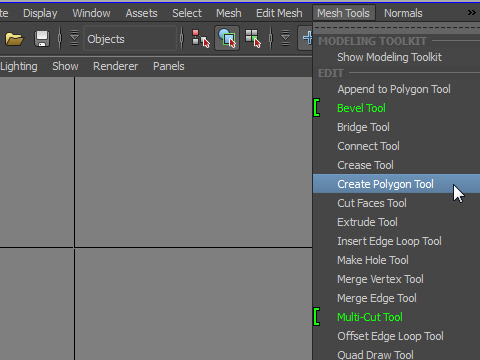Tear off the menu using dashed line

(x=396, y=28)
